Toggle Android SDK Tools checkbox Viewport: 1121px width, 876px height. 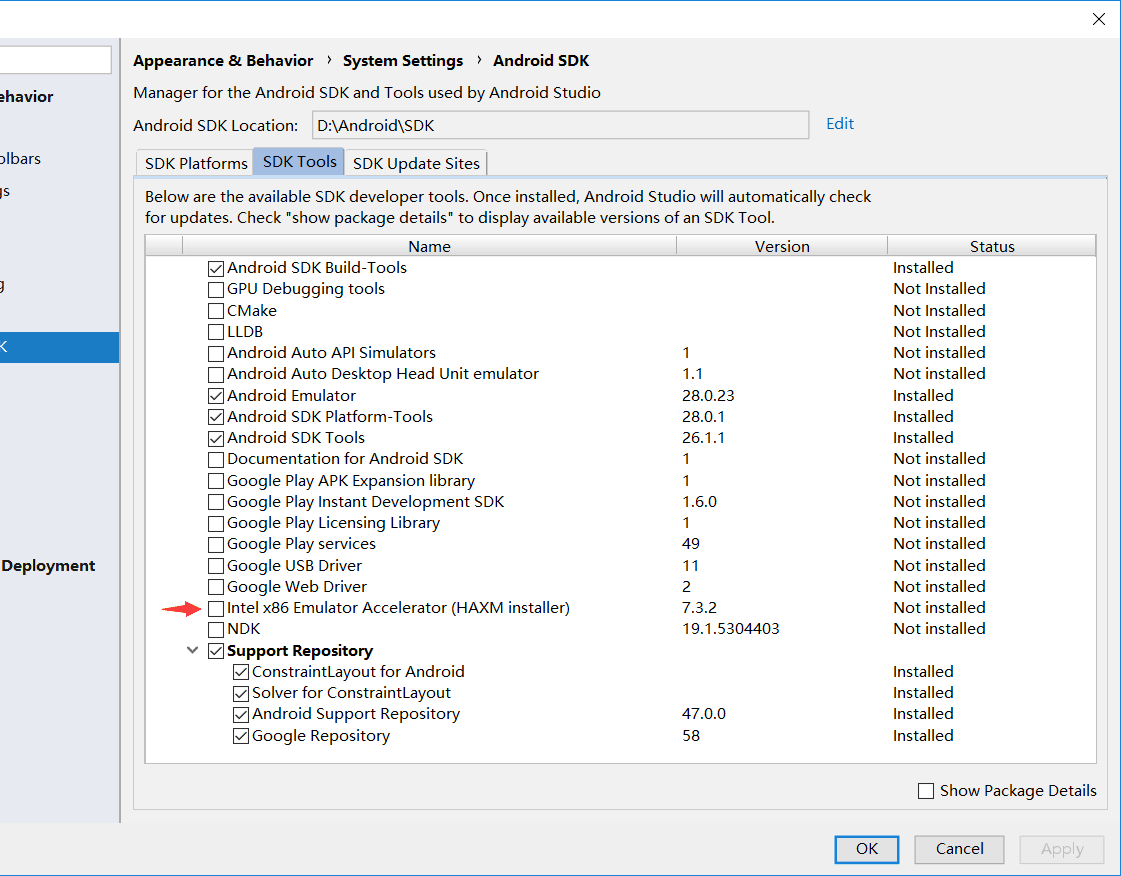(215, 438)
